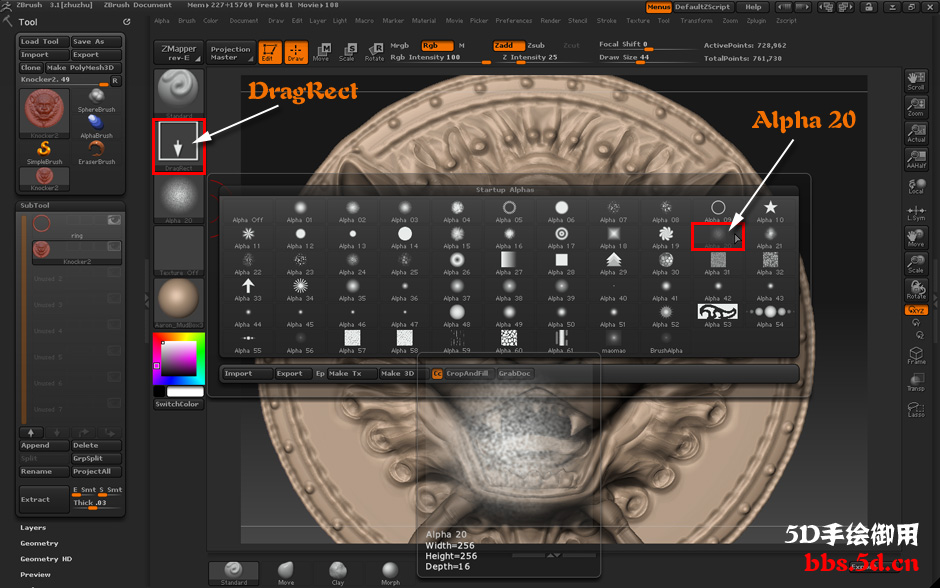Screen dimensions: 940x588
Task: Adjust the Z Intensity slider
Action: tap(530, 58)
